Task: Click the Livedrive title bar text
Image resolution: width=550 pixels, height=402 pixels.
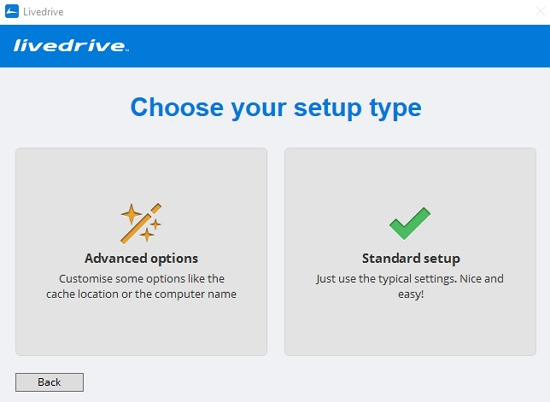Action: (x=43, y=12)
